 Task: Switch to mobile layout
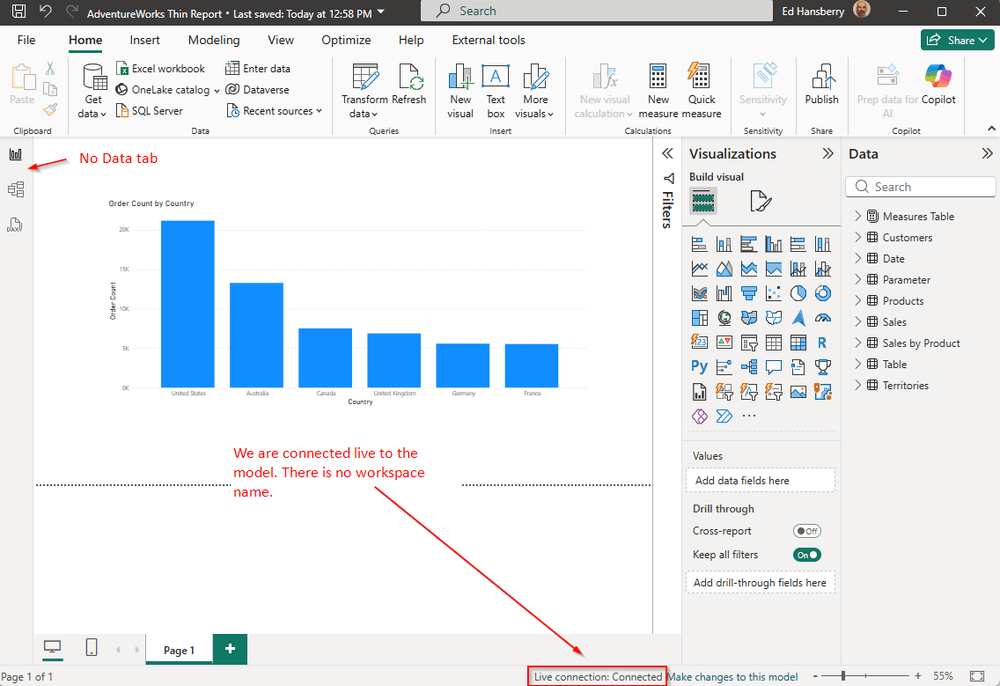tap(91, 648)
